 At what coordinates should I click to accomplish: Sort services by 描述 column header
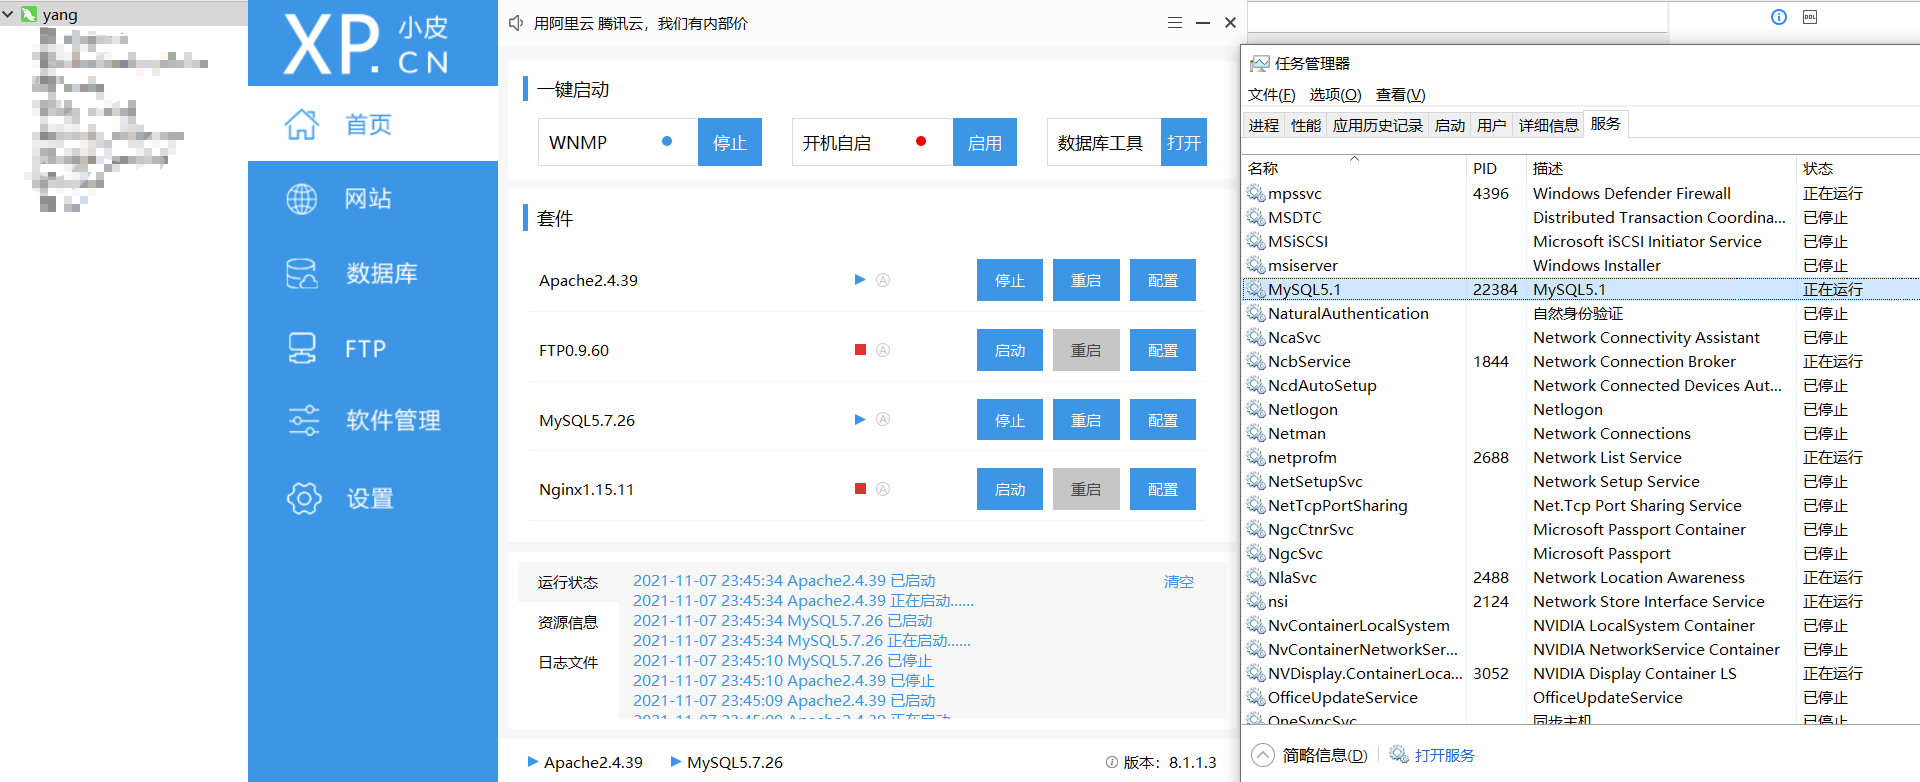[1661, 168]
